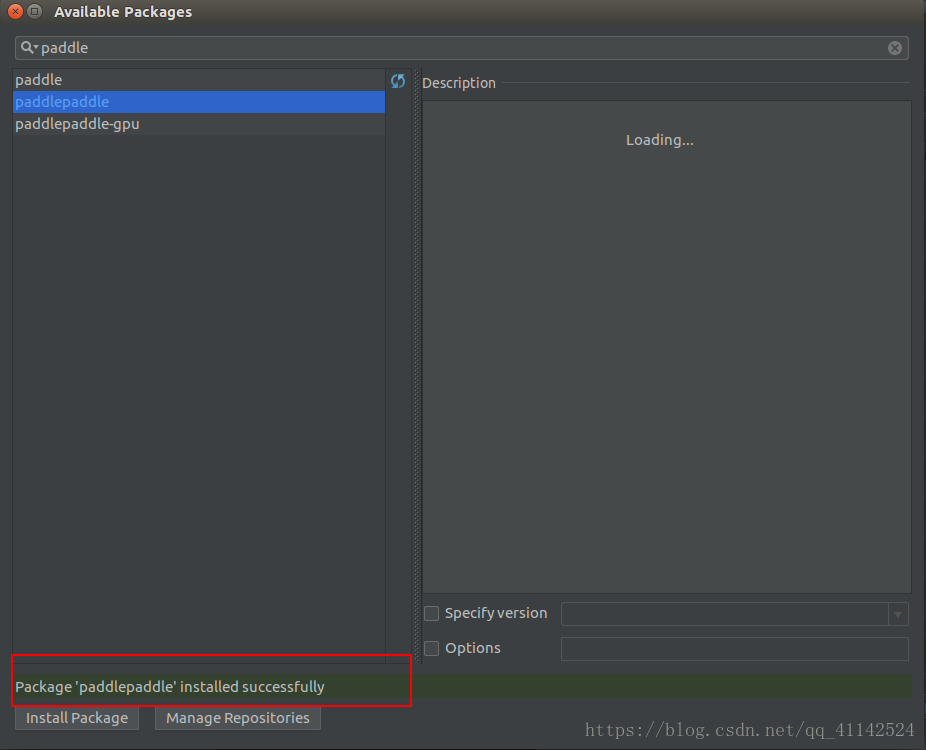This screenshot has width=926, height=750.
Task: Click the window button beside the close button
Action: [35, 11]
